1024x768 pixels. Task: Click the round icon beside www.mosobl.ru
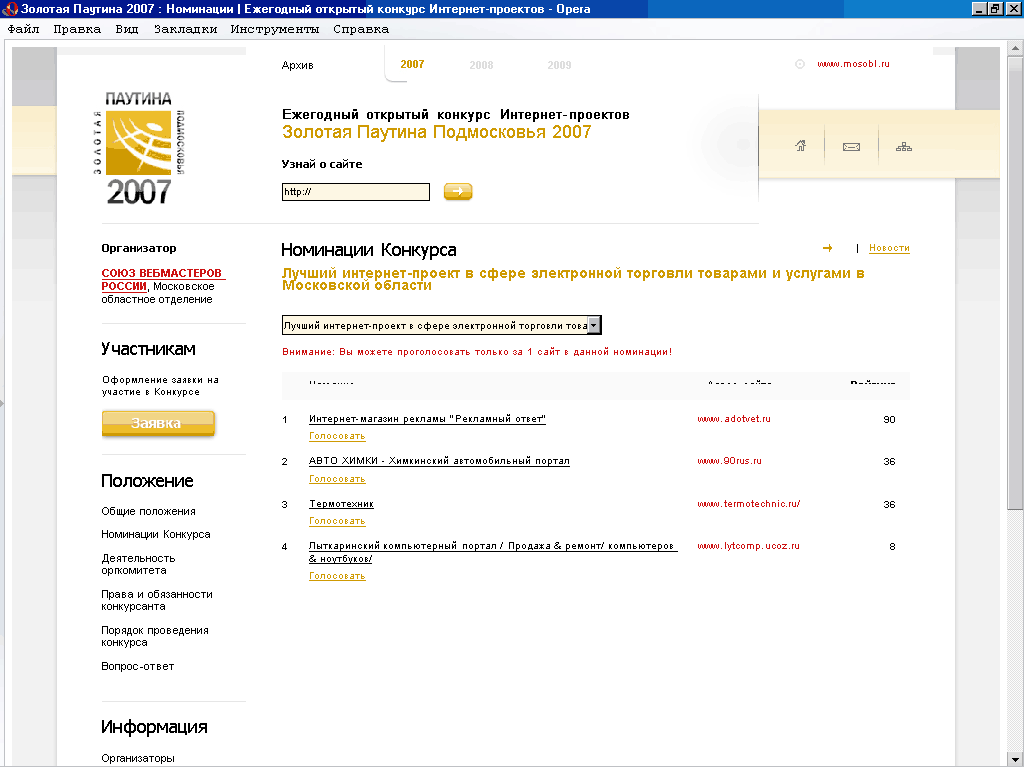pyautogui.click(x=799, y=64)
